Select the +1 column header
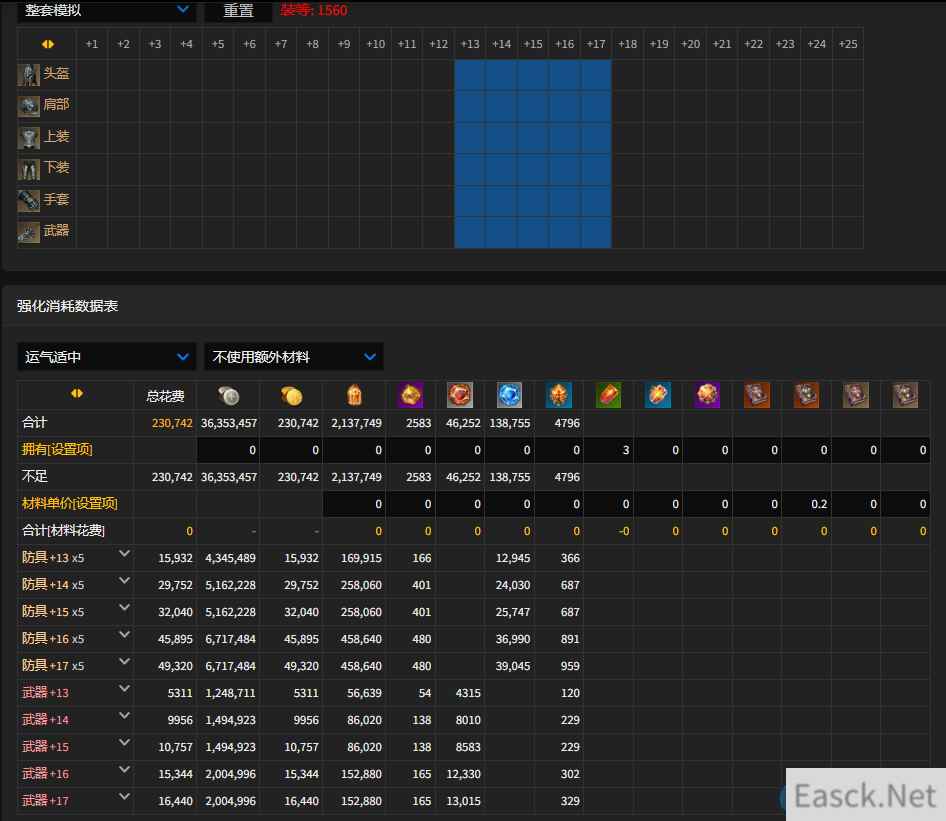946x821 pixels. coord(92,44)
